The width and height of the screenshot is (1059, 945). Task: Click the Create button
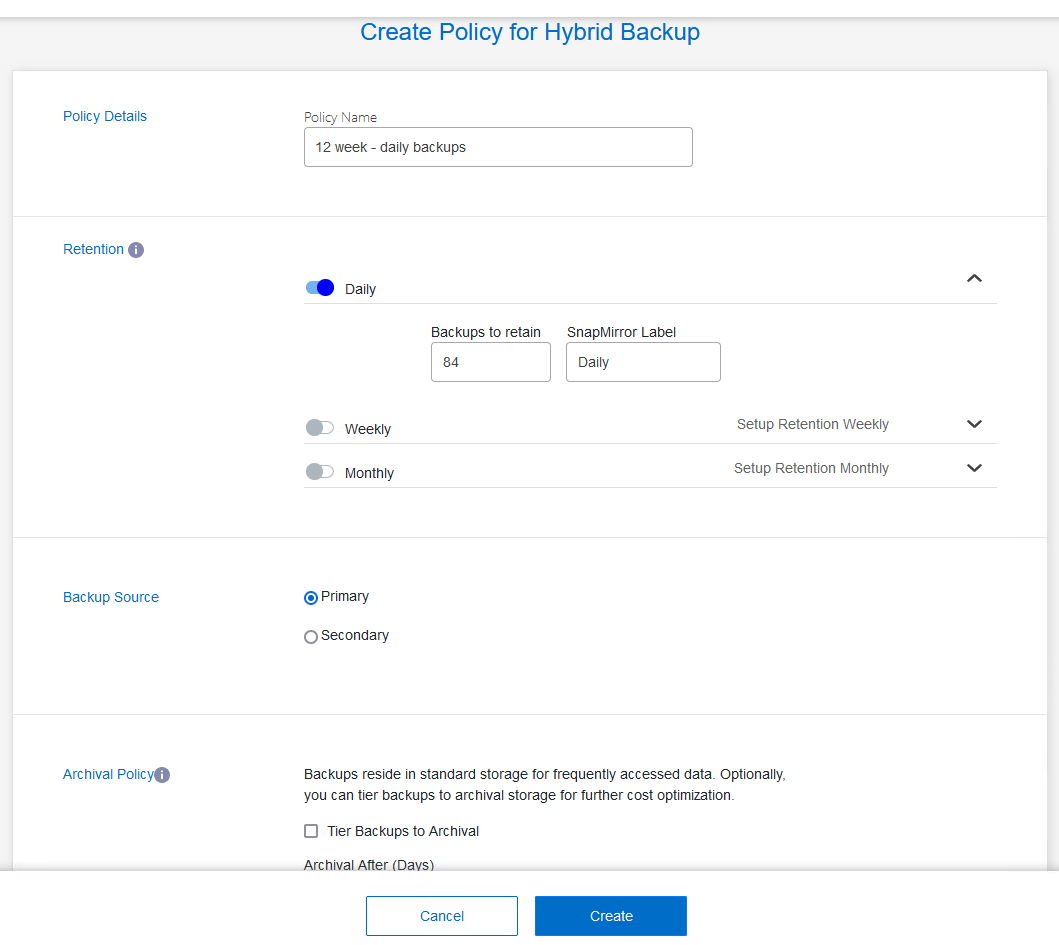611,916
